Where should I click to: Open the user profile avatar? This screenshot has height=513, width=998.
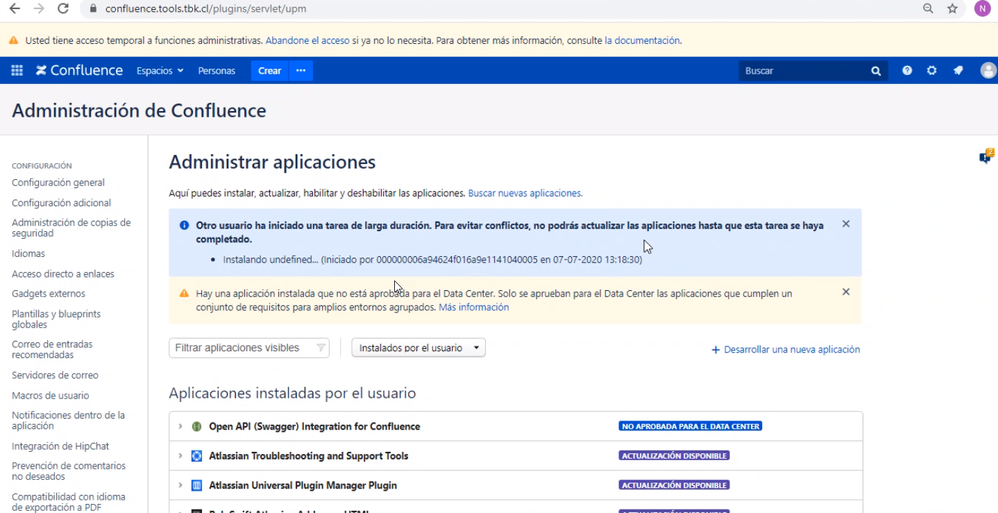988,71
